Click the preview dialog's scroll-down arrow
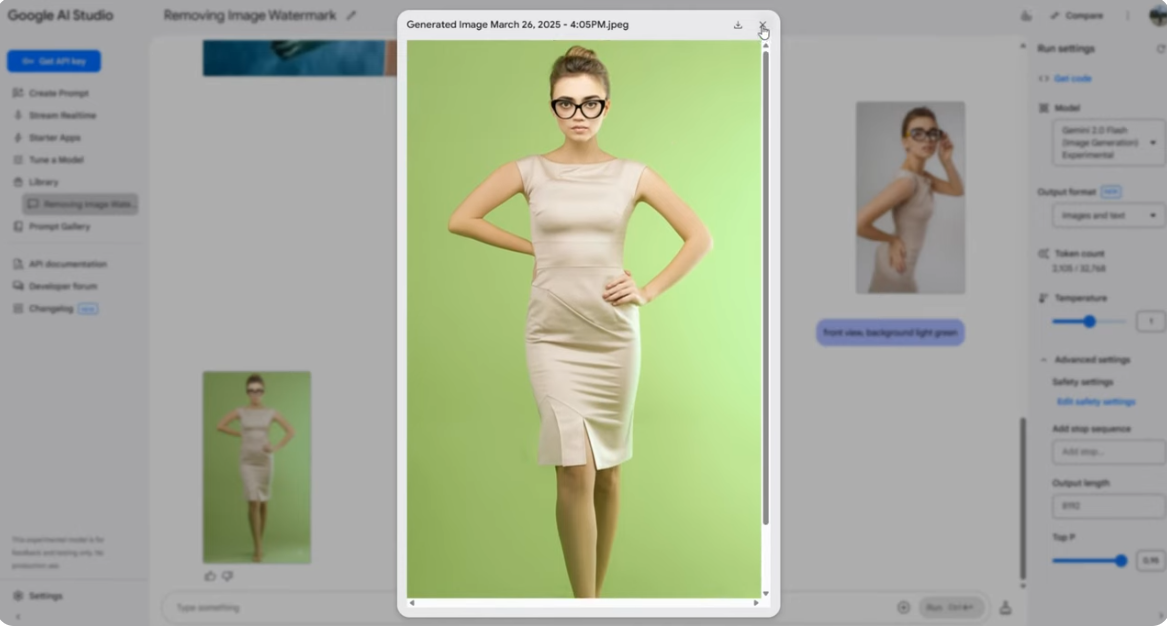This screenshot has width=1167, height=626. point(765,593)
